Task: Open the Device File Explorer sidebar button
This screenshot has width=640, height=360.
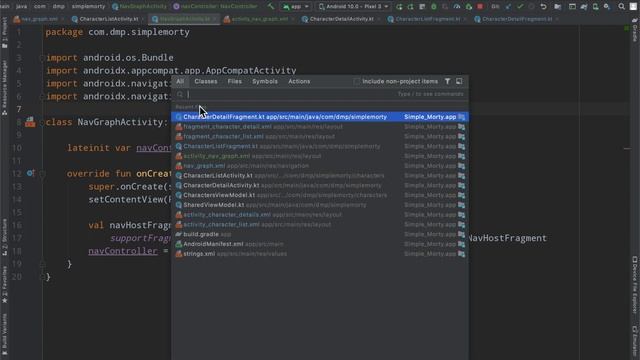Action: tap(635, 286)
